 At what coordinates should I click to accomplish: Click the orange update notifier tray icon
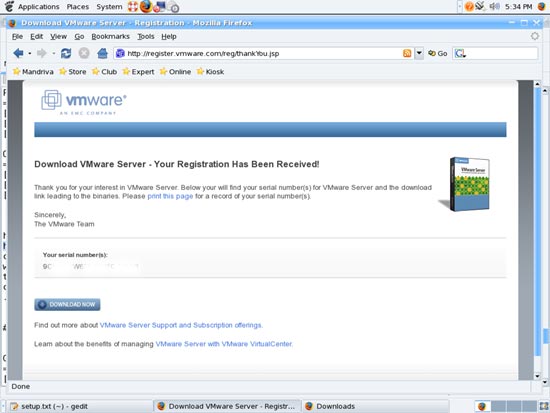[469, 6]
